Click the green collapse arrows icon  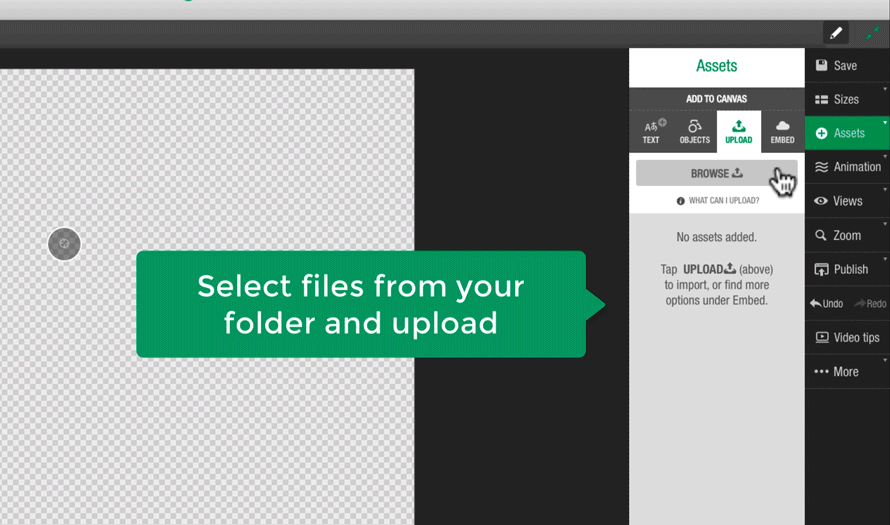(872, 33)
